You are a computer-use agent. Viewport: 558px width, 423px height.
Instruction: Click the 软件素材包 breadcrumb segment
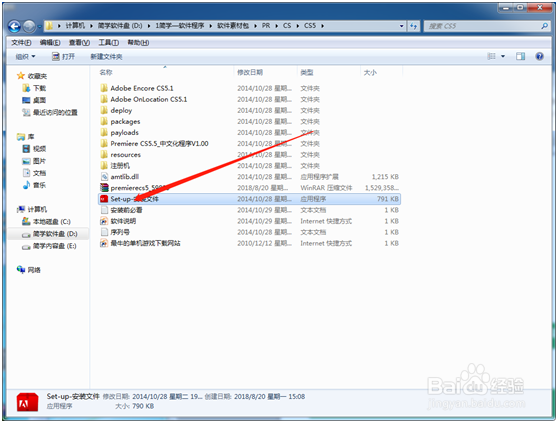tap(233, 26)
